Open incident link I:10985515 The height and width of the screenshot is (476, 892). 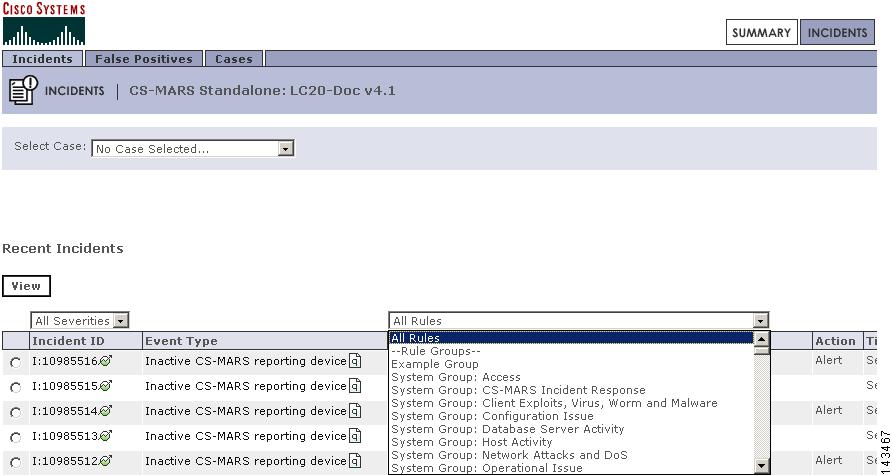coord(65,386)
